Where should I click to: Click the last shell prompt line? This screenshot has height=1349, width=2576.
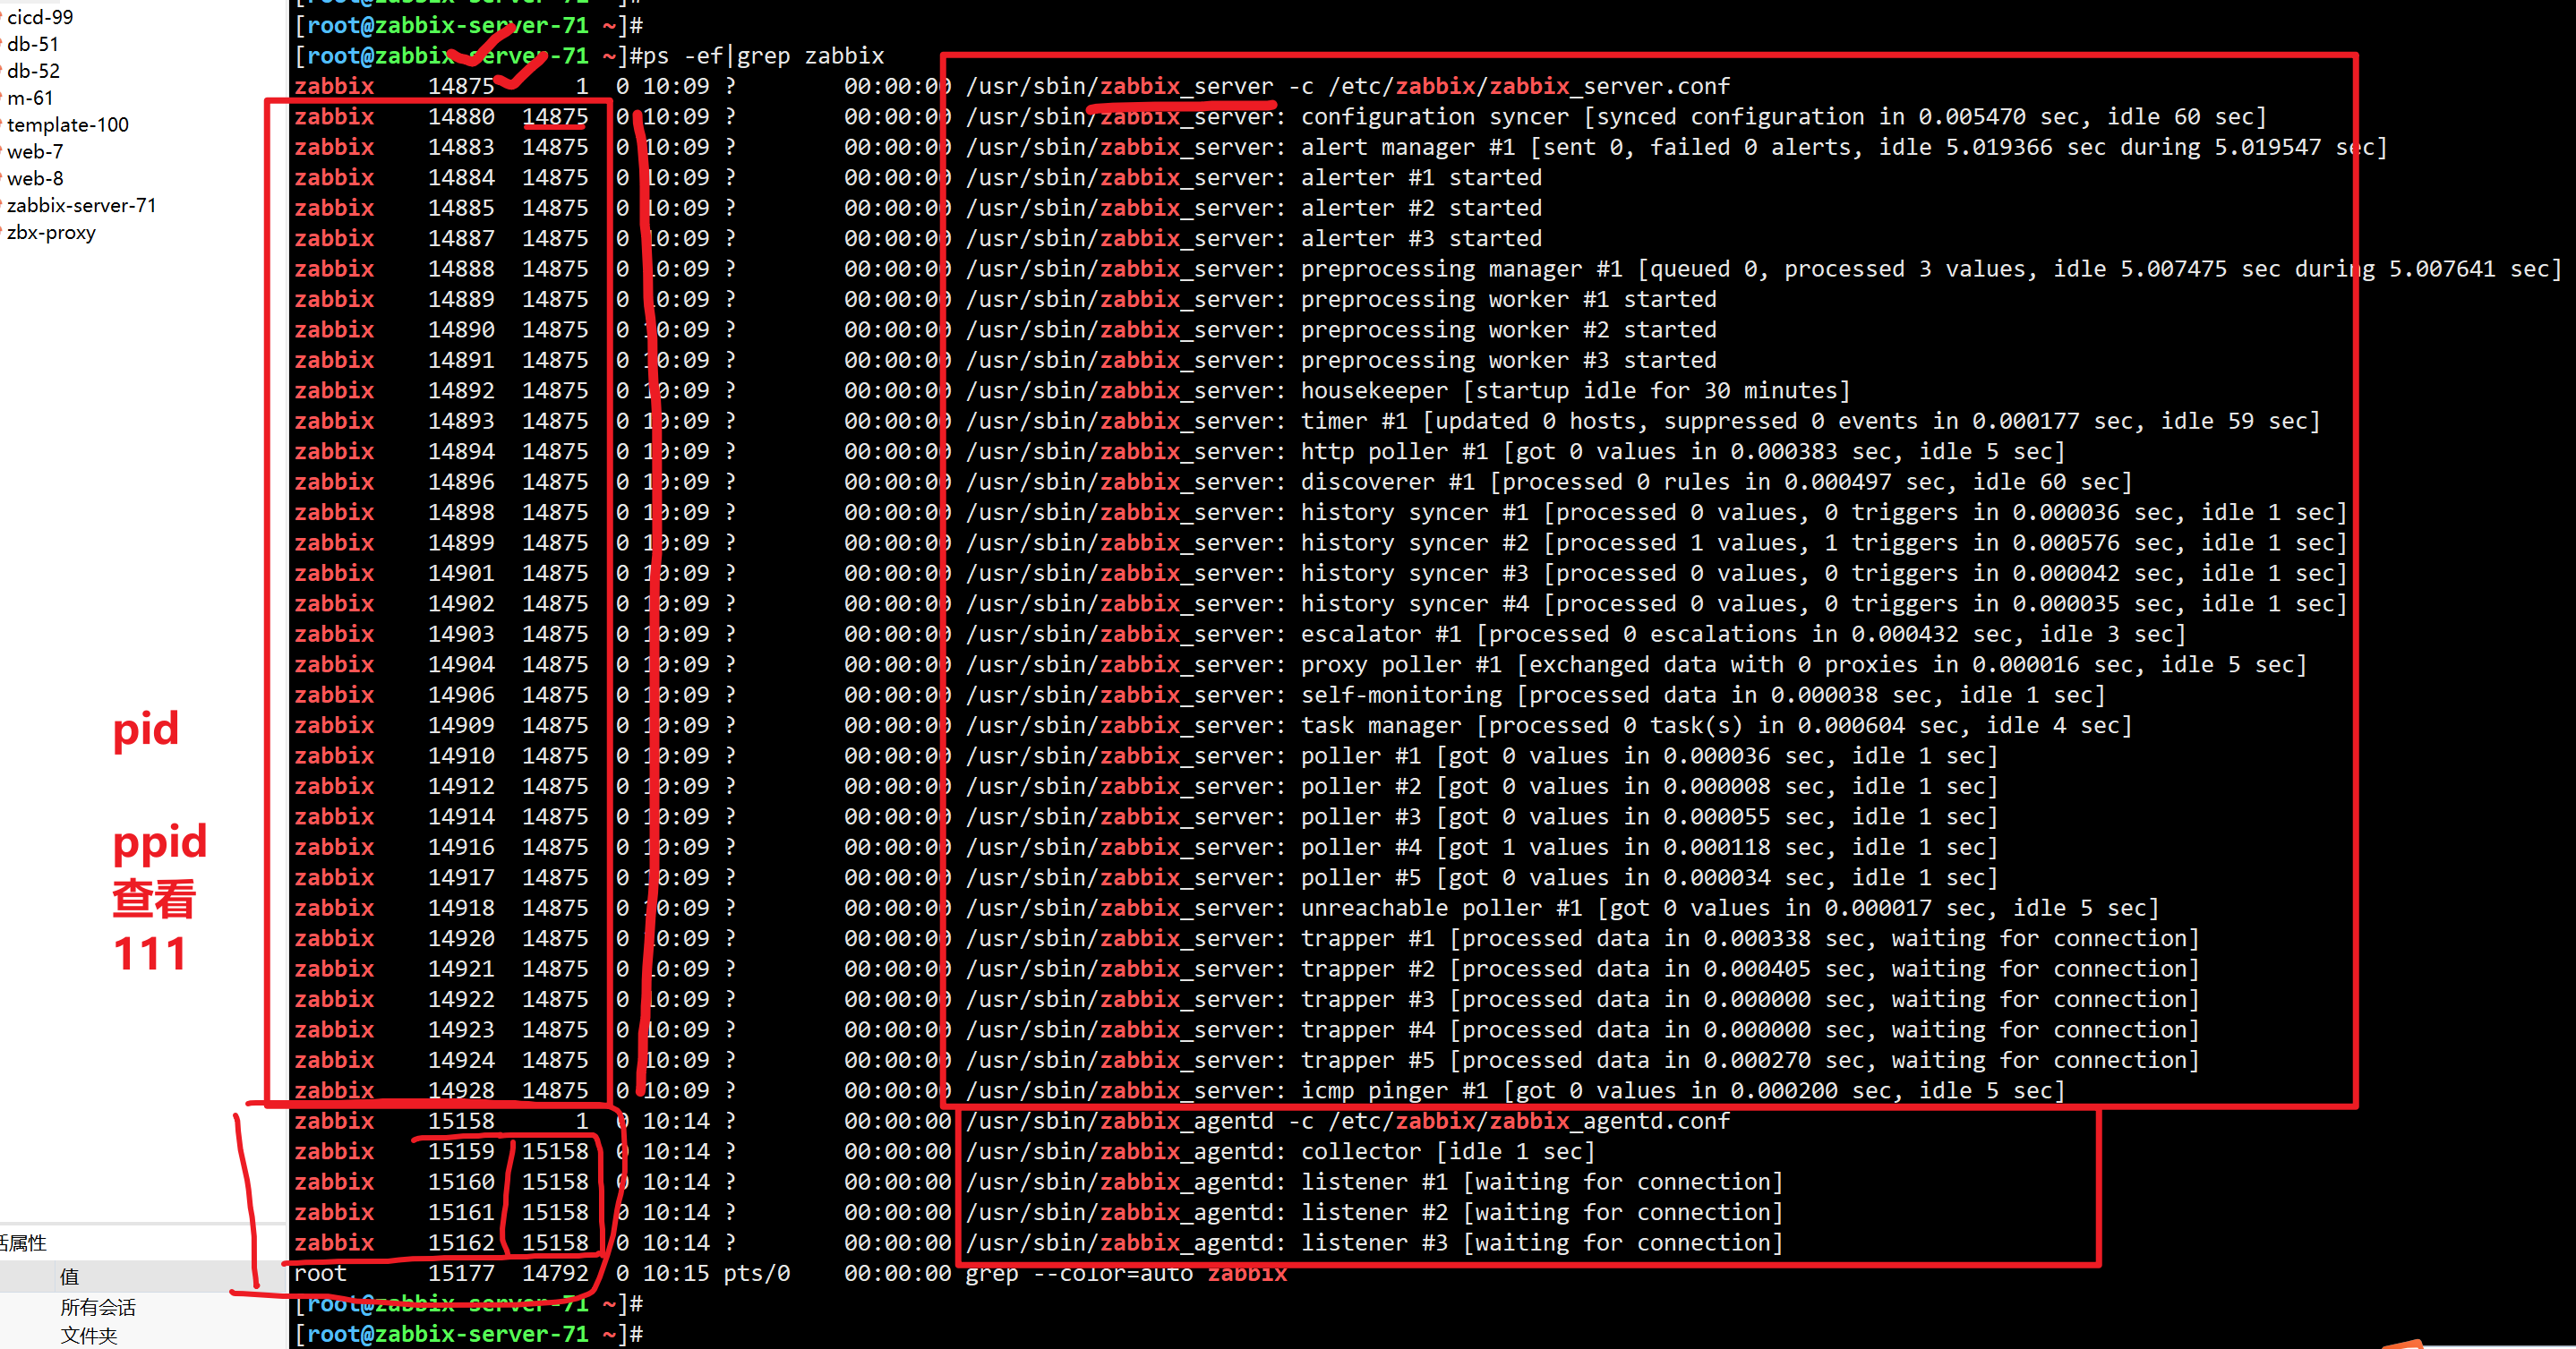[x=469, y=1335]
